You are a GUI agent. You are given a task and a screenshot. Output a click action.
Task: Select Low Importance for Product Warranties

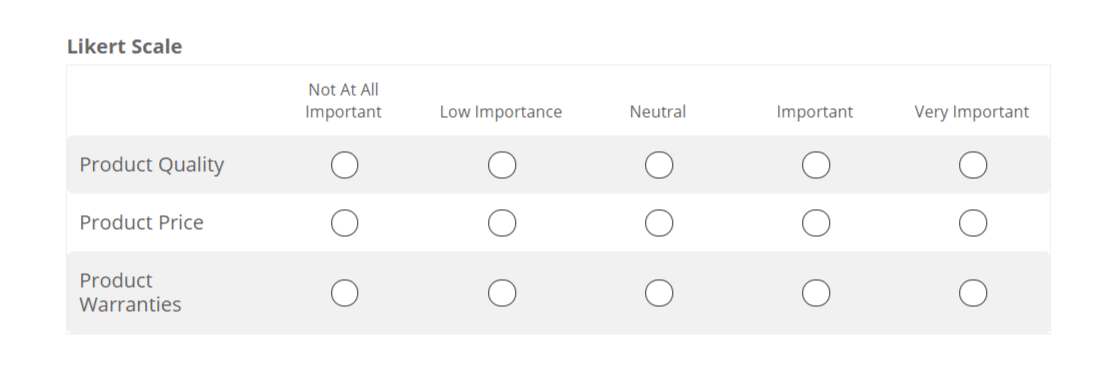[502, 292]
